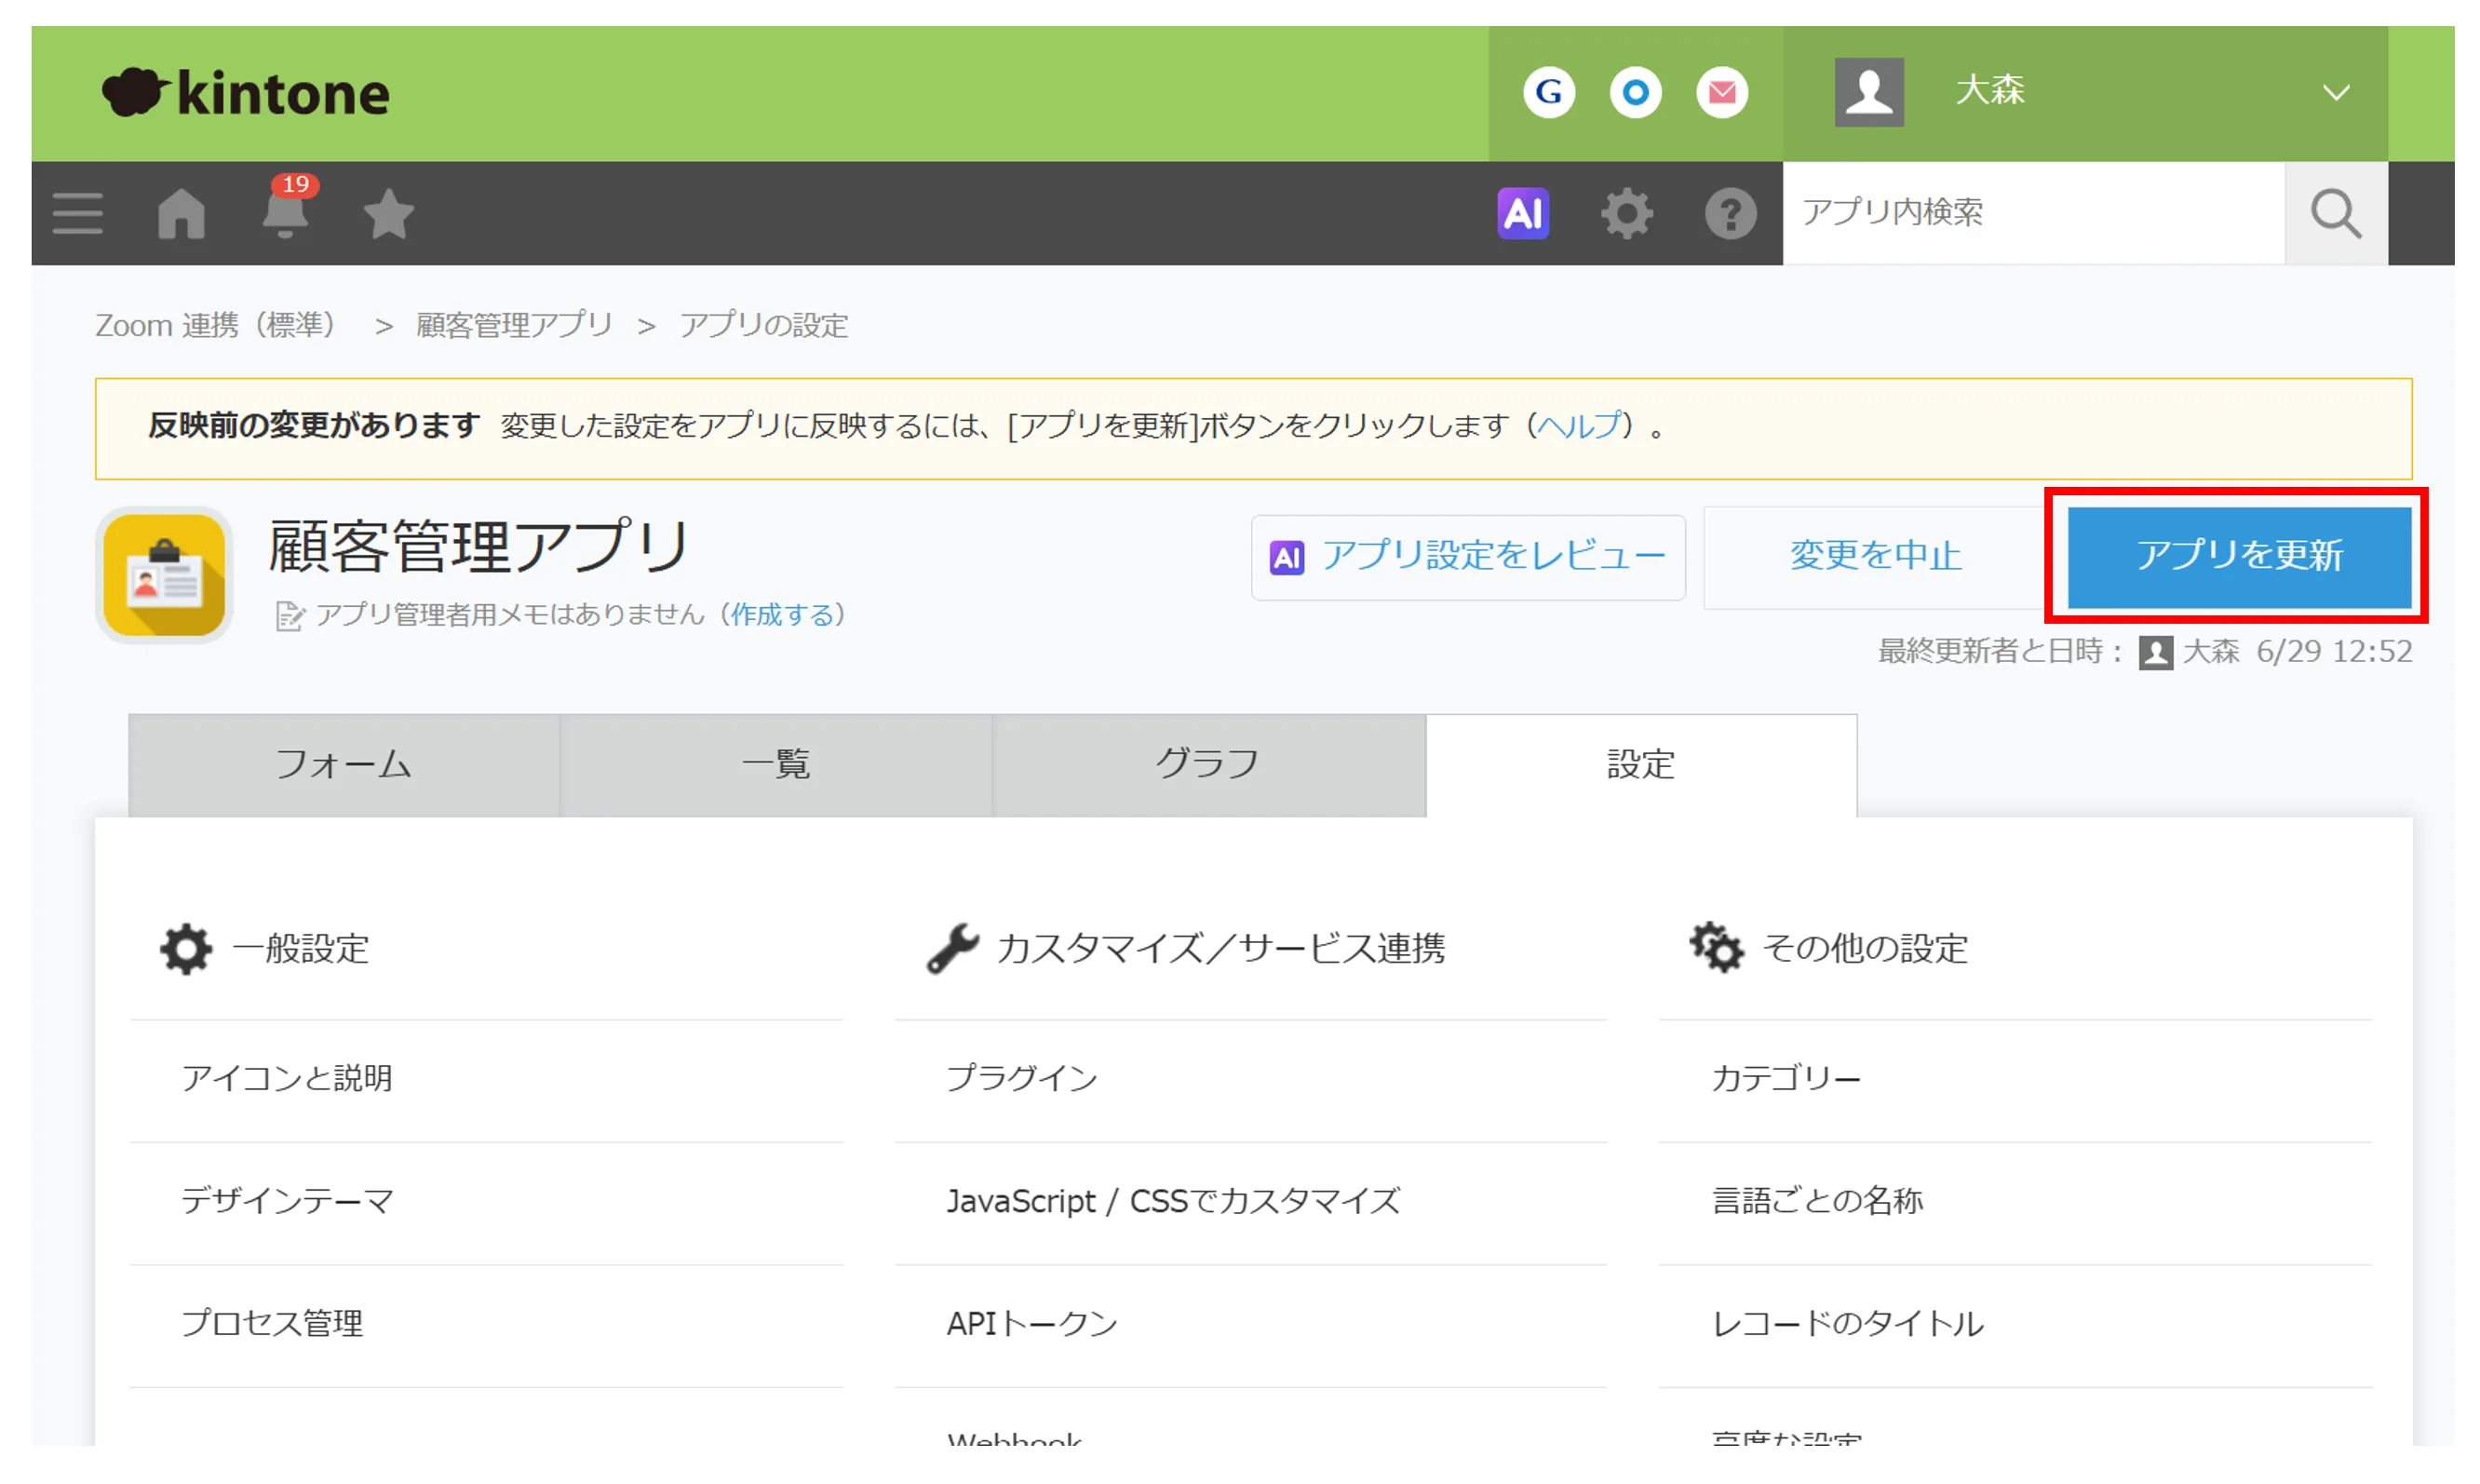Click the memo edit pencil icon
The image size is (2480, 1484).
tap(289, 616)
